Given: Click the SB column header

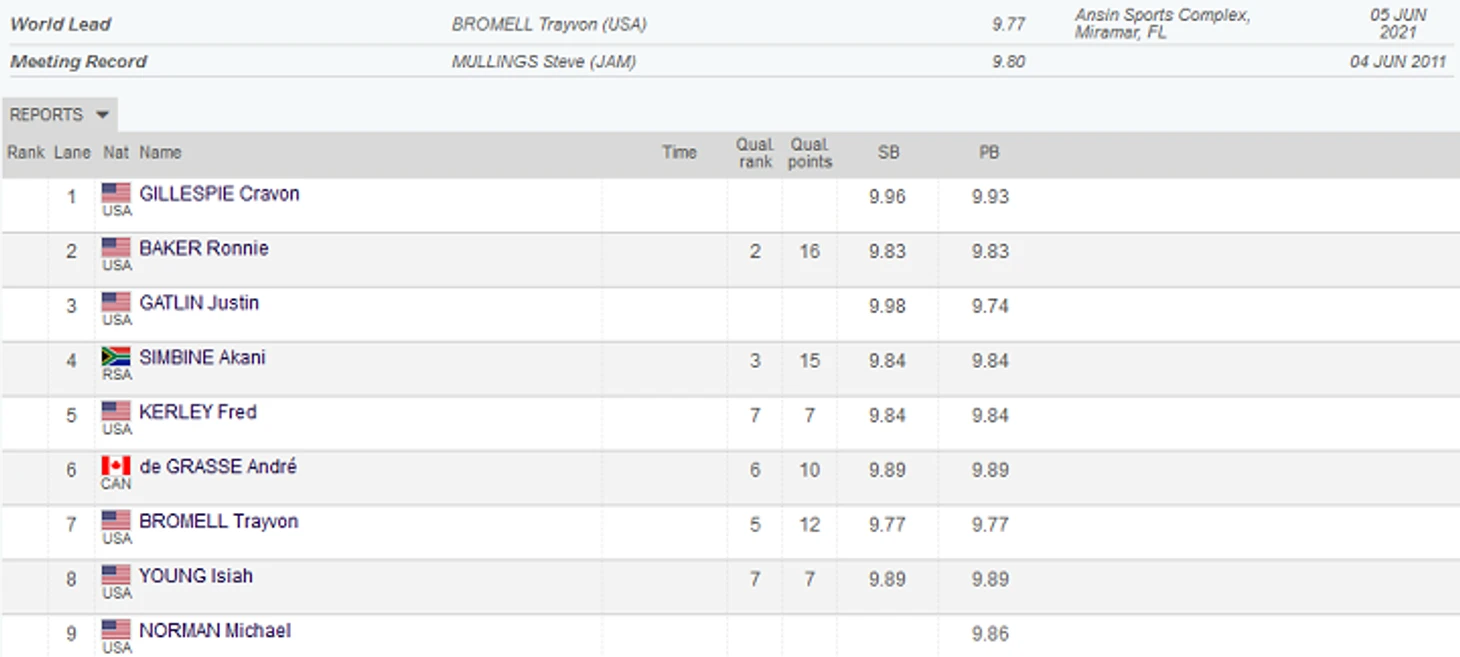Looking at the screenshot, I should point(888,153).
